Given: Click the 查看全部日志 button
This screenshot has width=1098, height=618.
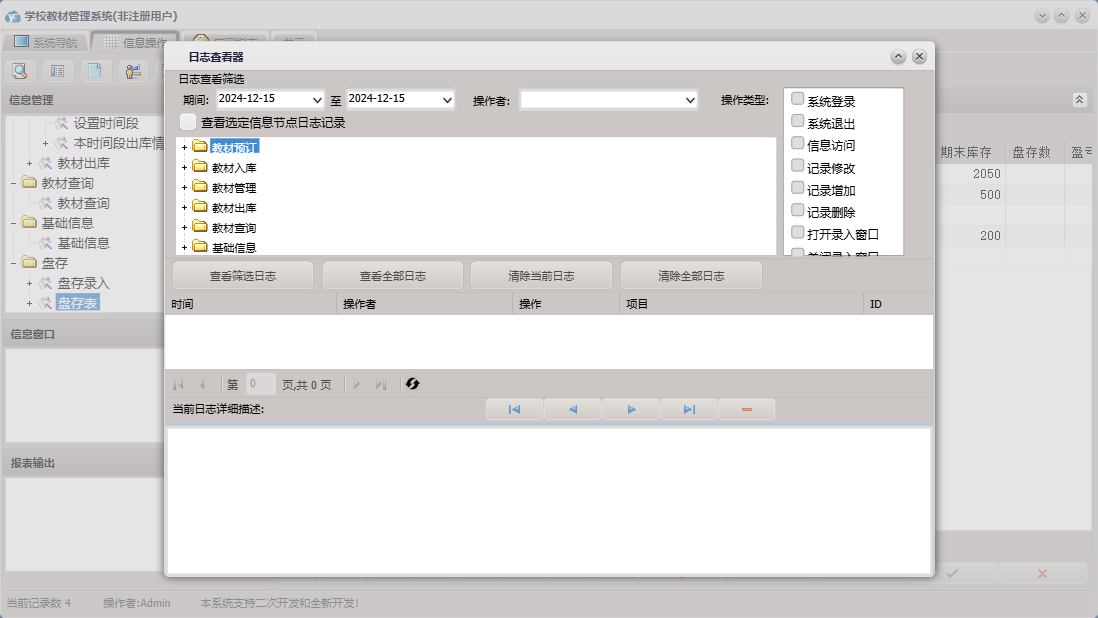Looking at the screenshot, I should [x=393, y=276].
